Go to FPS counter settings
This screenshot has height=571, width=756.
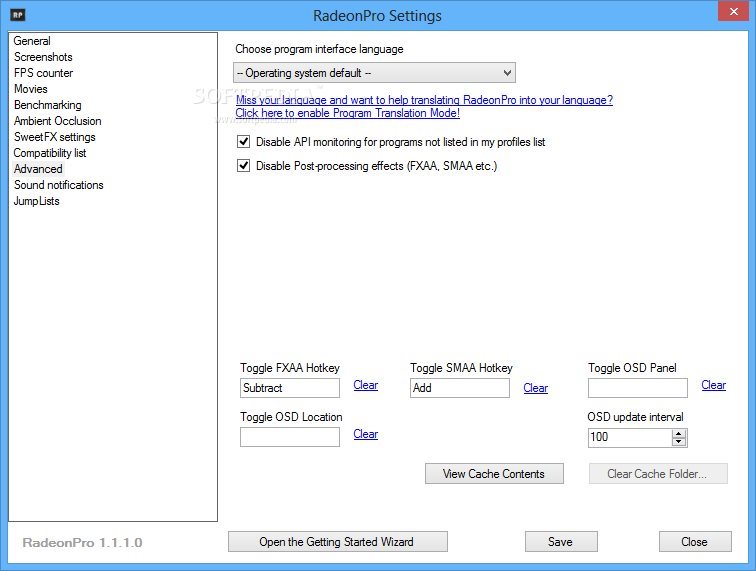(43, 73)
